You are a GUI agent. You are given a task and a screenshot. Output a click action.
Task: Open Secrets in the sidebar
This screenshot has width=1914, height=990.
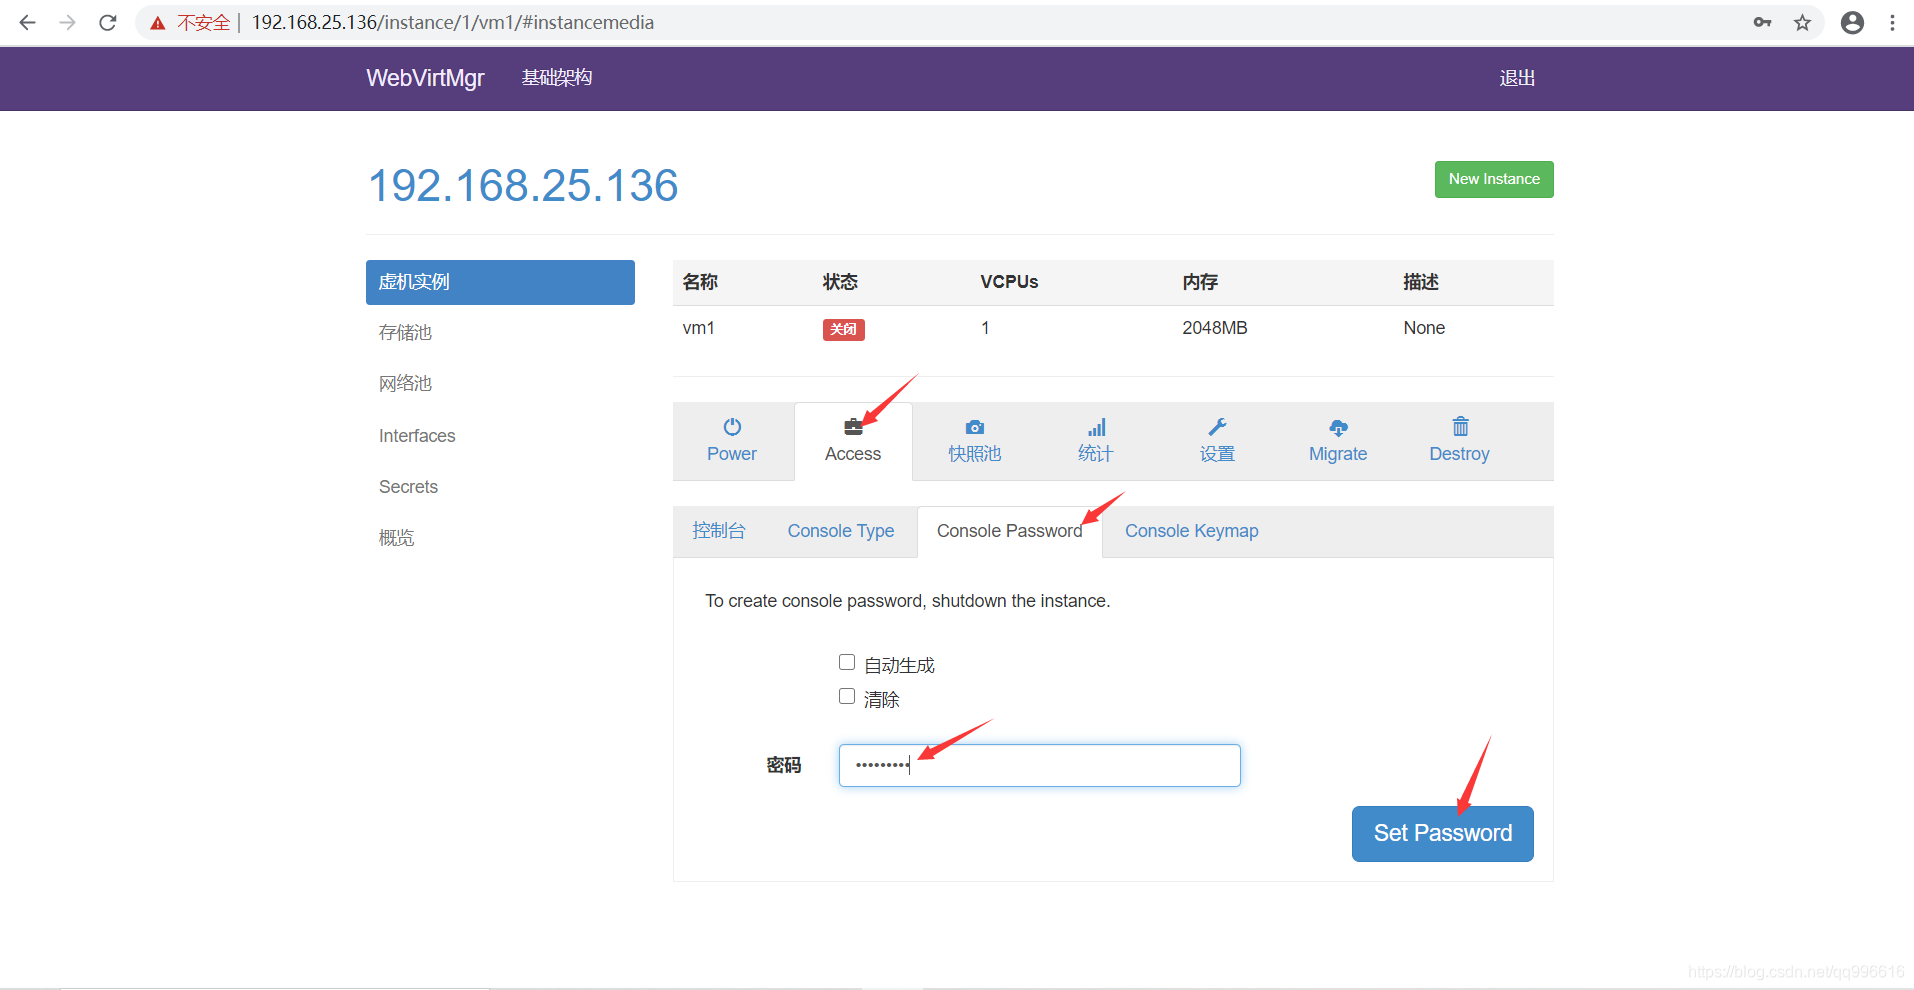click(408, 487)
